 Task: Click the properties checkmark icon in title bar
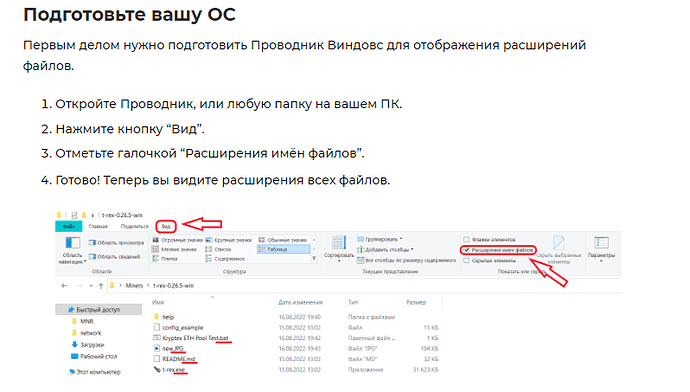pyautogui.click(x=74, y=215)
